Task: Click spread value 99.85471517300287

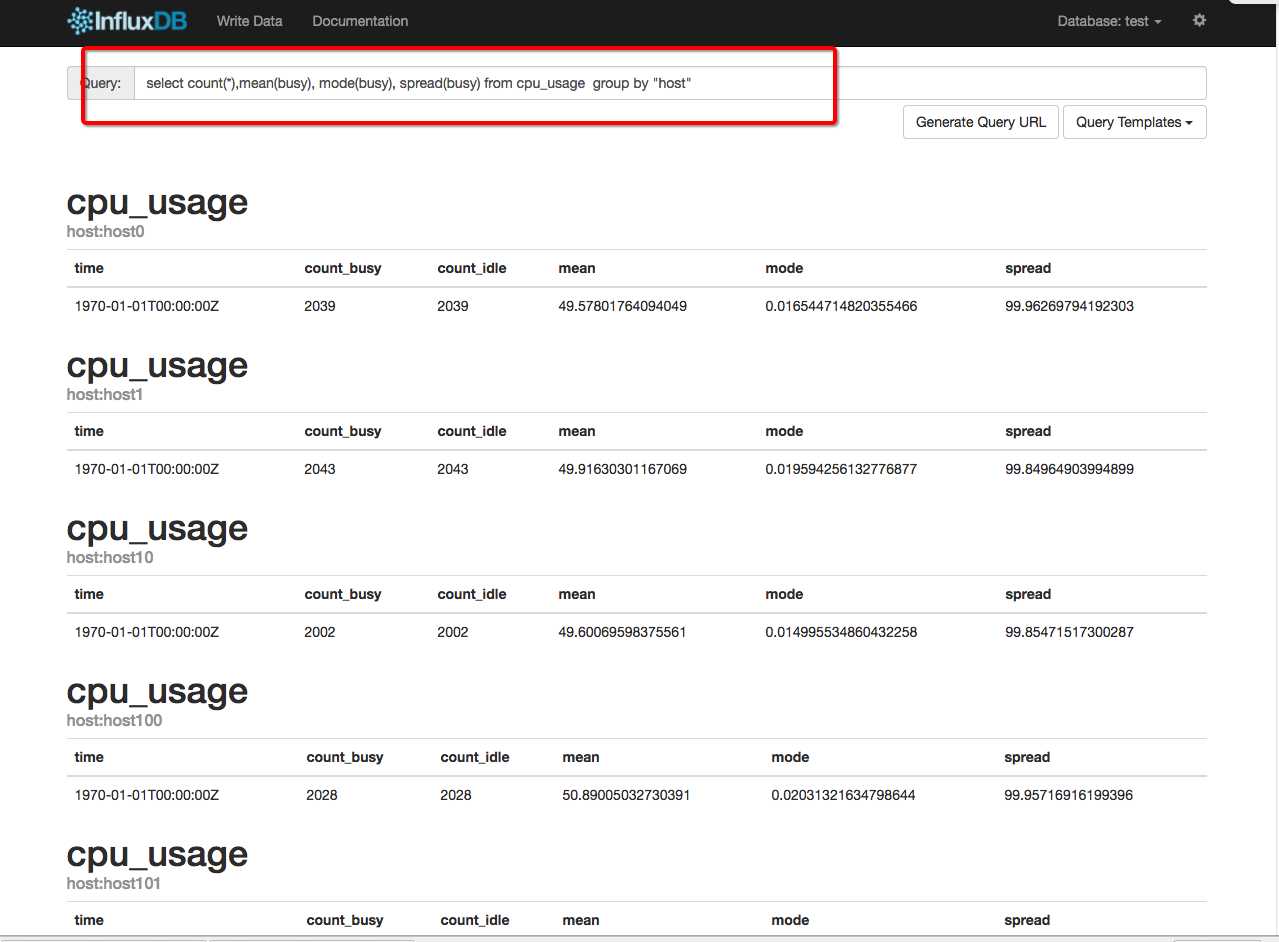Action: pos(1069,632)
